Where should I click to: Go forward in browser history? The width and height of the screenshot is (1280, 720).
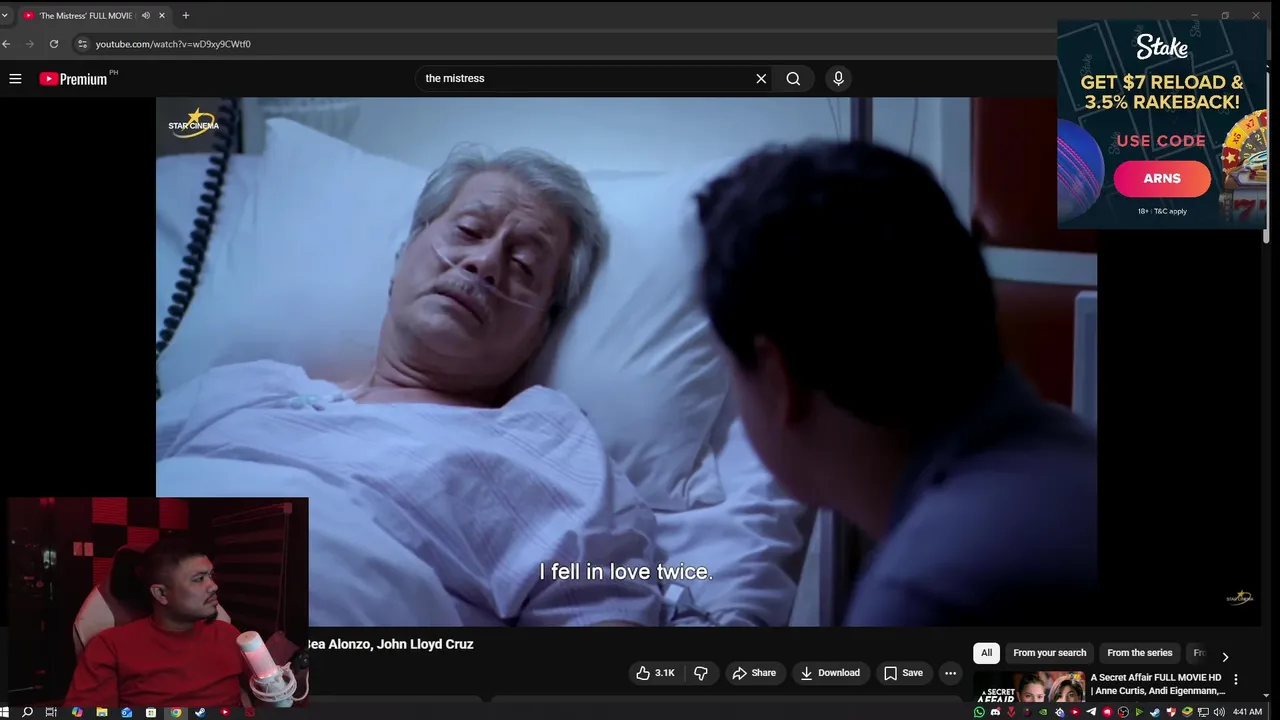[30, 44]
